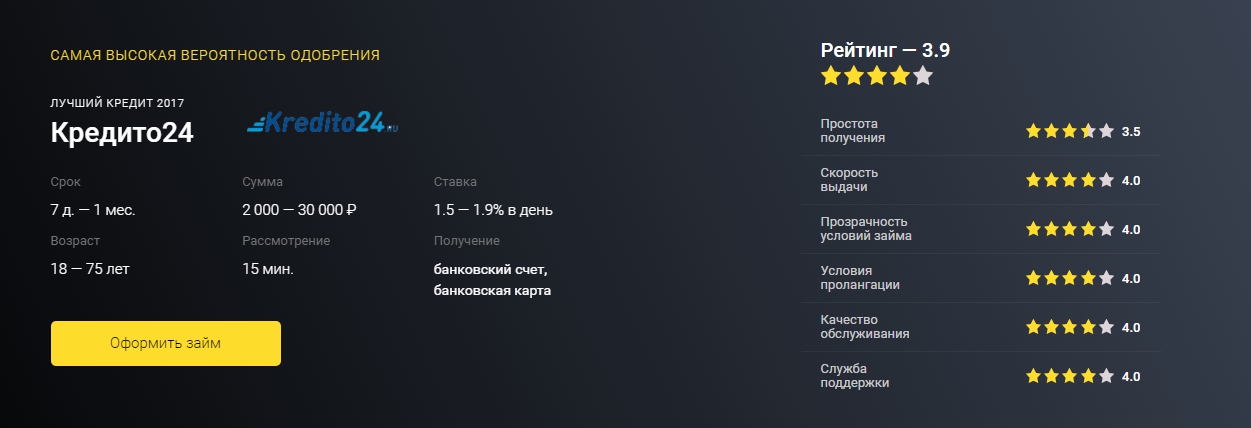
Task: Click the Качество обслуживания row label
Action: tap(865, 327)
